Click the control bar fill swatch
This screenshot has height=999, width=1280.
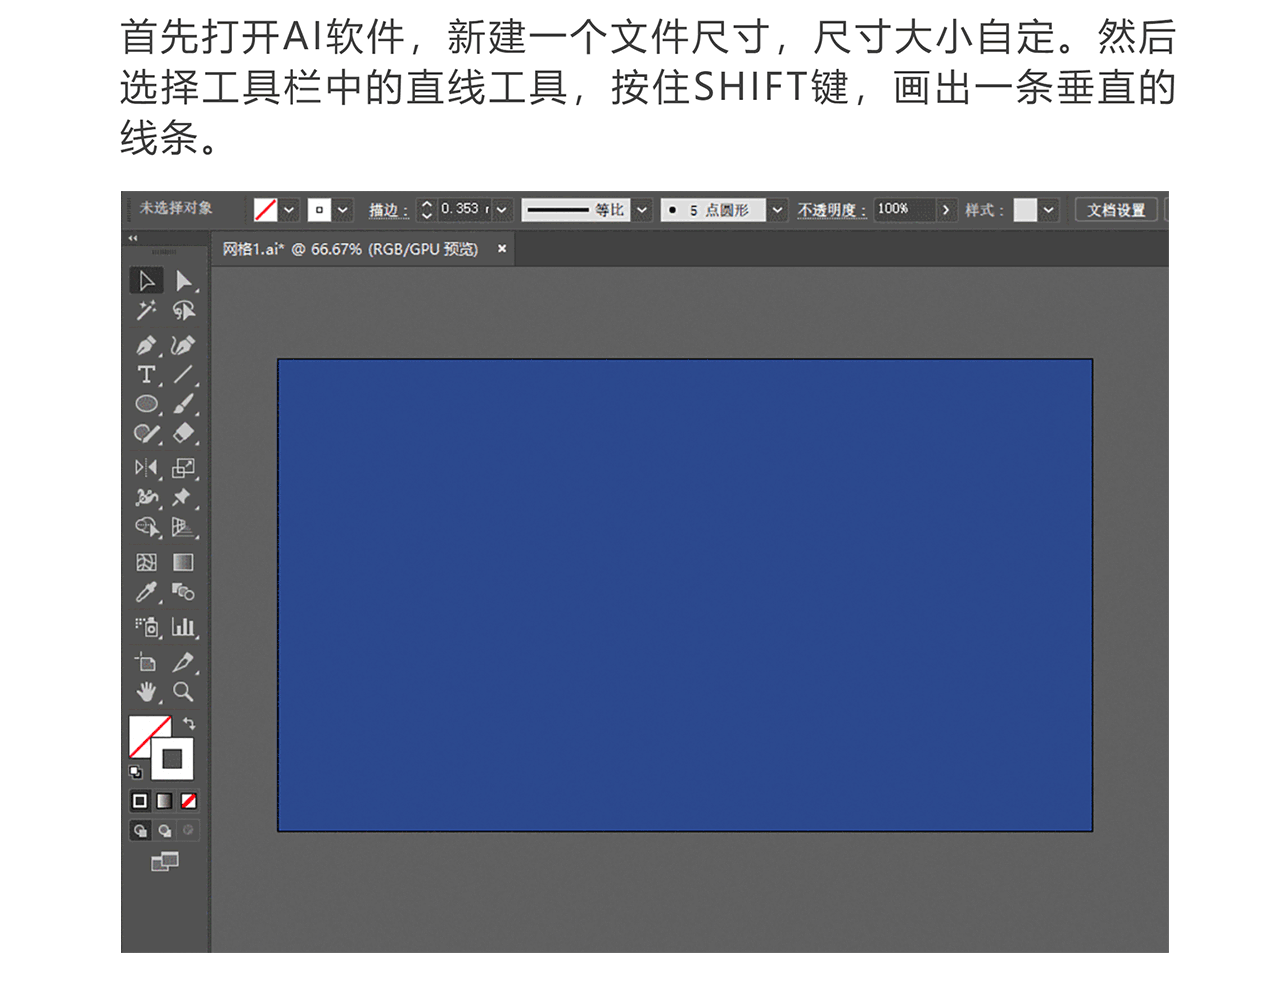pos(265,210)
